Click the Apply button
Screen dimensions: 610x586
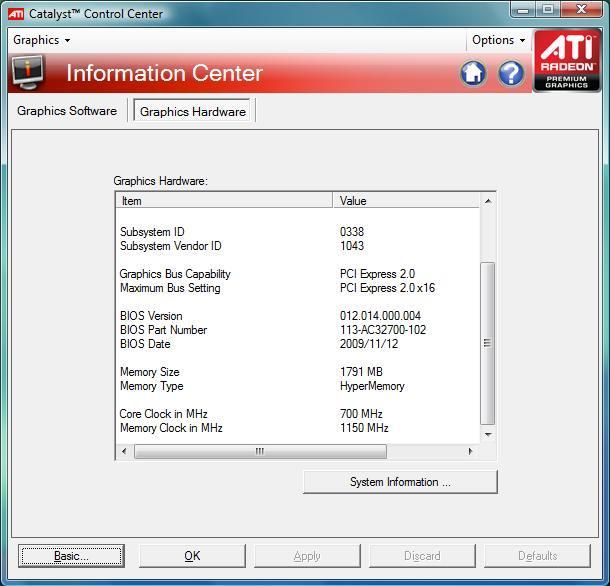tap(307, 556)
